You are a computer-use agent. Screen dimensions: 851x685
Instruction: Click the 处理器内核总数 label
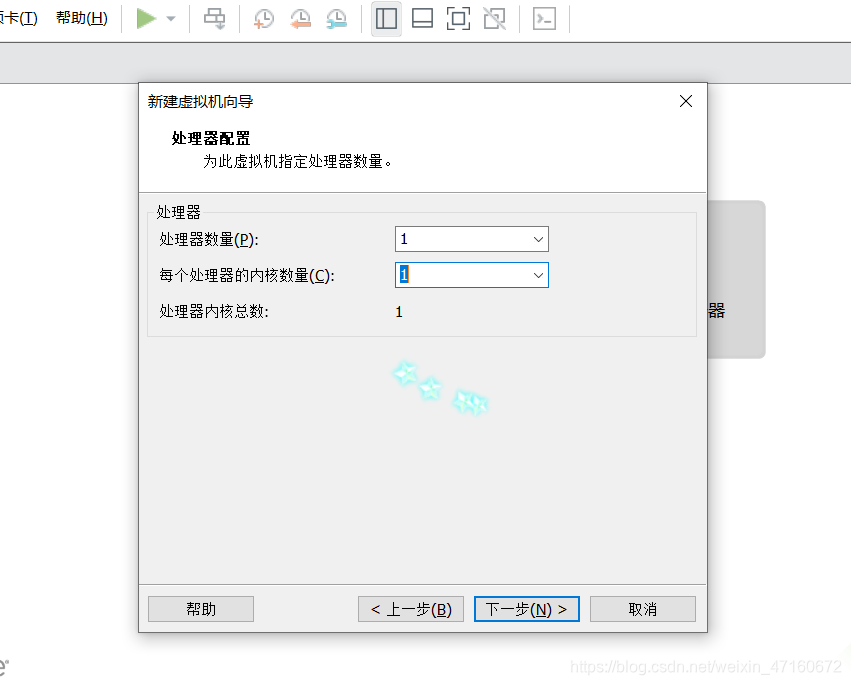point(214,312)
